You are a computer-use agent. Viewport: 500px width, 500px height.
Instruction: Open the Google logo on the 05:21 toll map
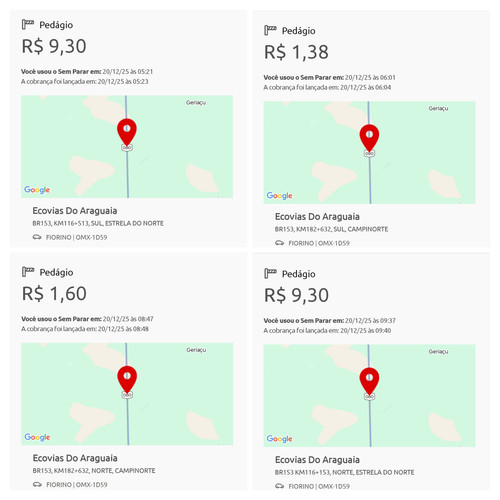37,190
